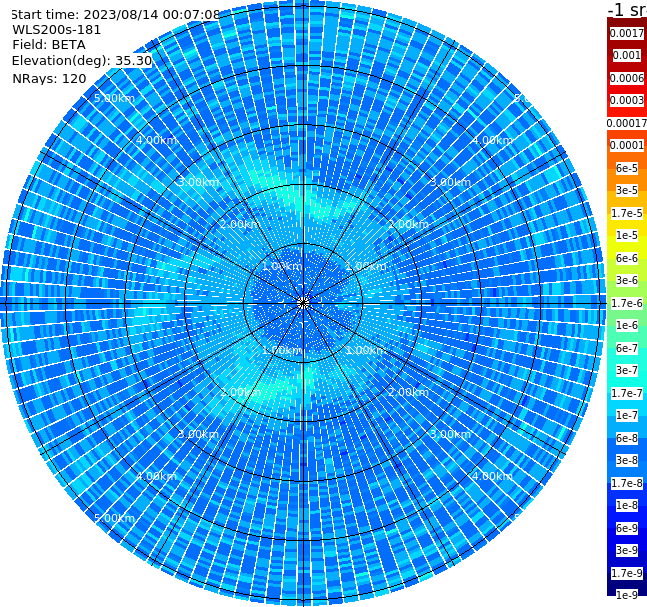The width and height of the screenshot is (647, 607).
Task: Click the lower-right 2.00km range label
Action: pos(408,392)
